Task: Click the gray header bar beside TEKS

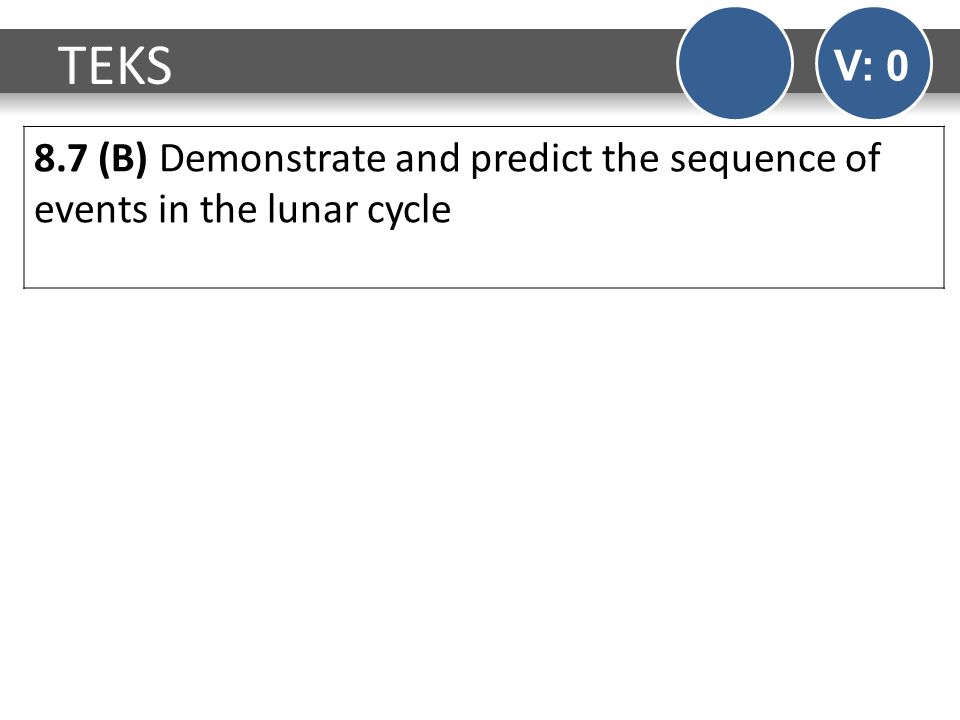Action: (422, 61)
